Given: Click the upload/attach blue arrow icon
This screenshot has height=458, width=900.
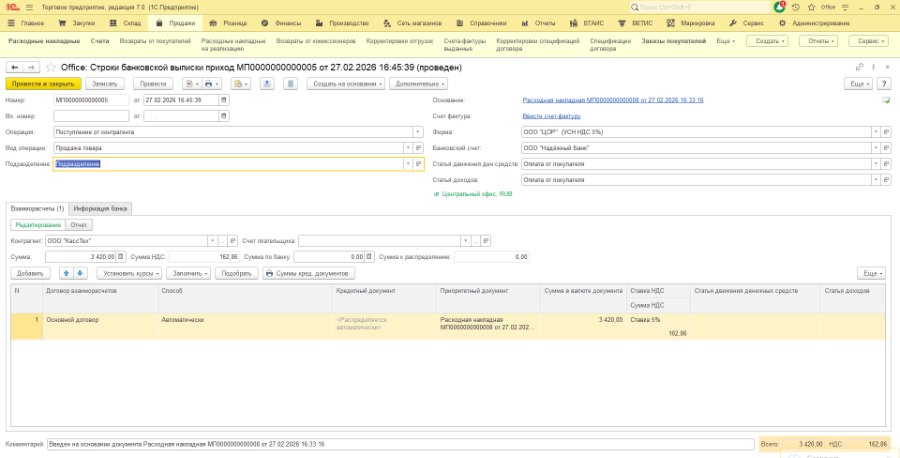Looking at the screenshot, I should [267, 84].
